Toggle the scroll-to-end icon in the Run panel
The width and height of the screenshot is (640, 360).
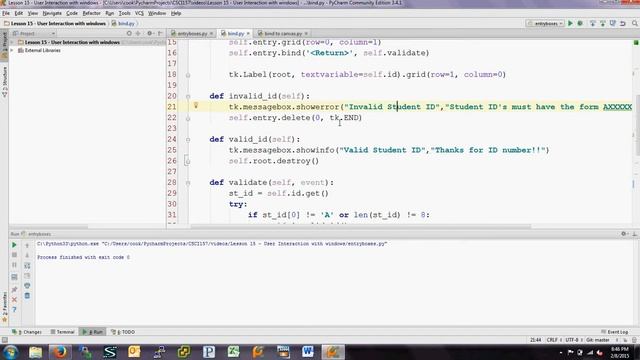pyautogui.click(x=27, y=276)
